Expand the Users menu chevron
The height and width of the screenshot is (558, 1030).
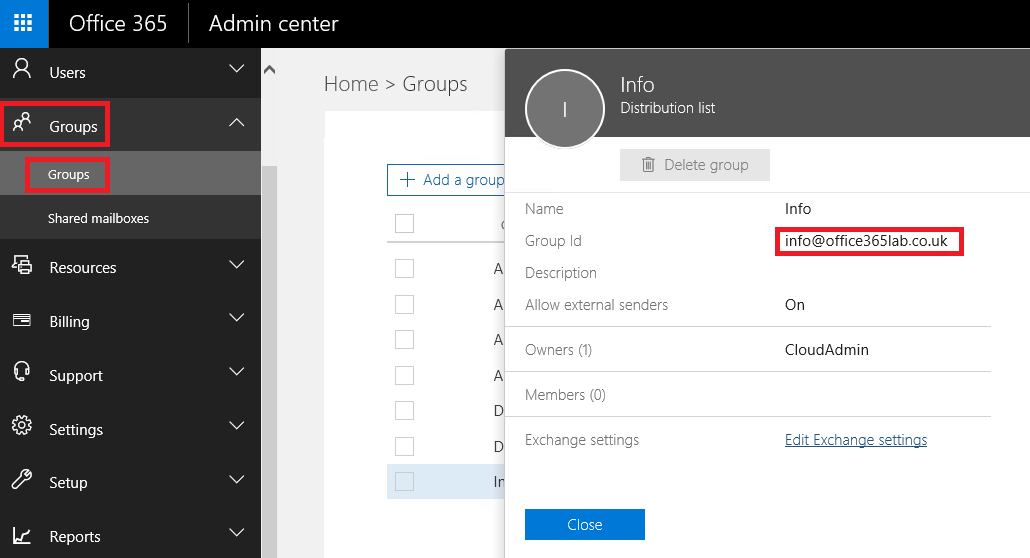point(236,69)
